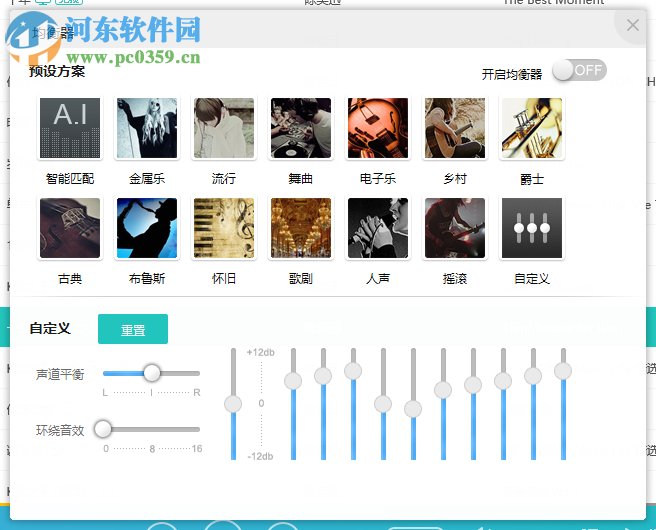Image resolution: width=656 pixels, height=530 pixels.
Task: Click the 电子乐 label text
Action: click(x=378, y=179)
